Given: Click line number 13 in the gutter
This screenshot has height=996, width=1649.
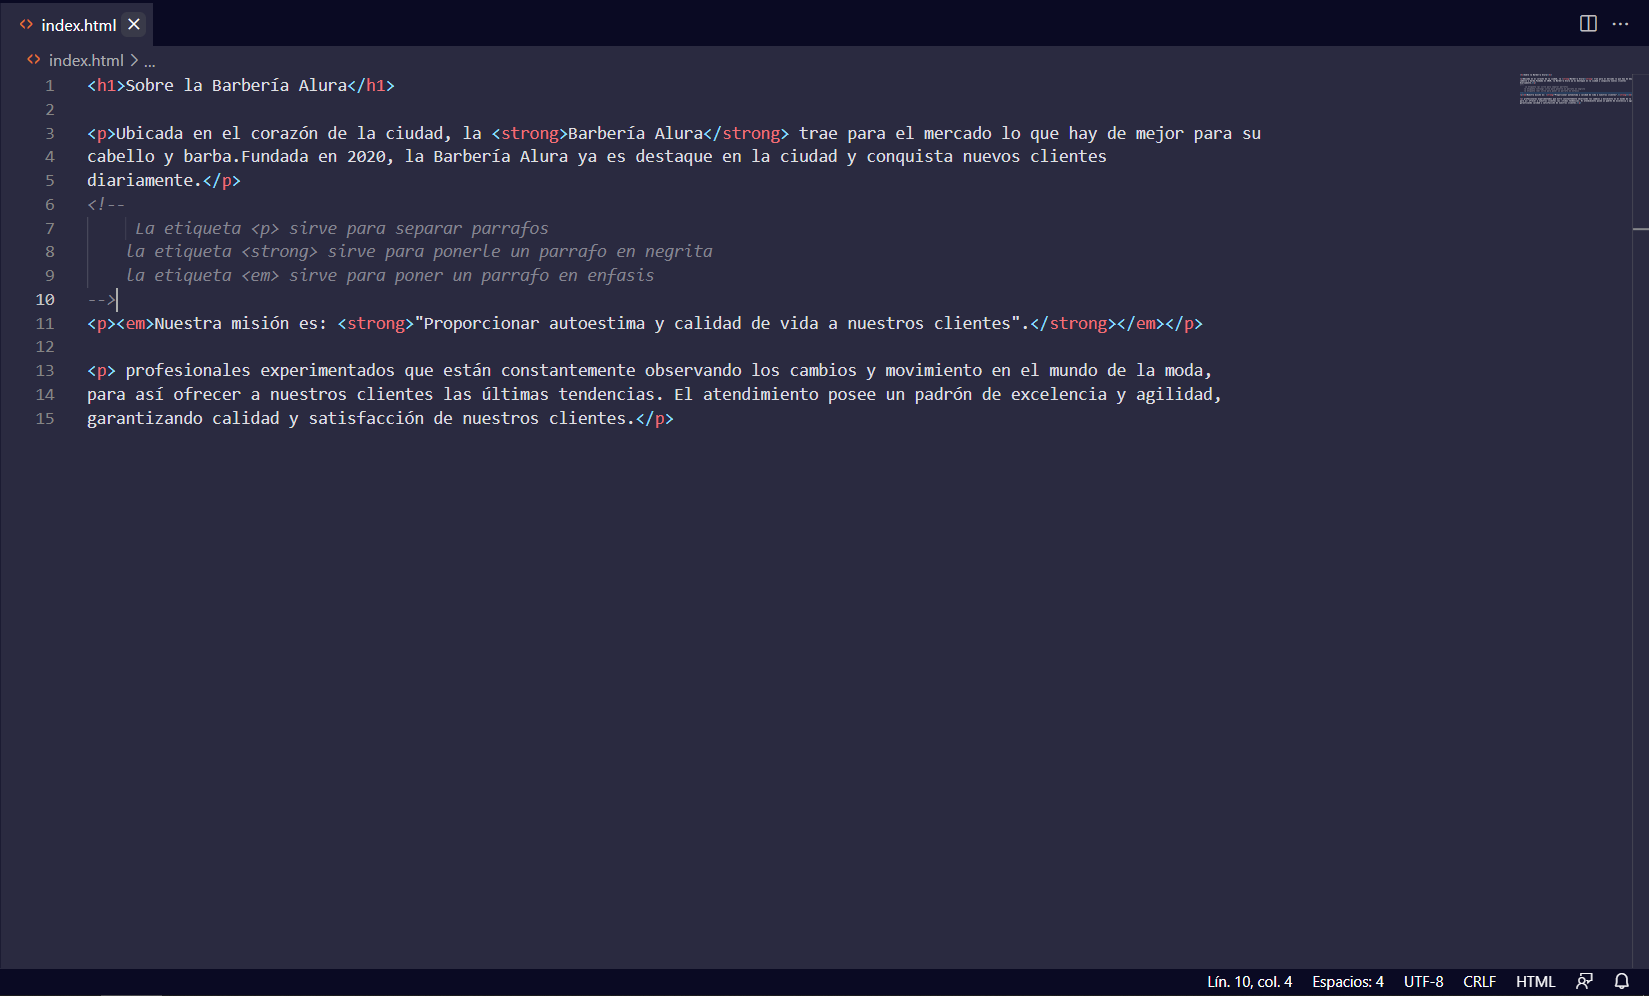Looking at the screenshot, I should 45,371.
